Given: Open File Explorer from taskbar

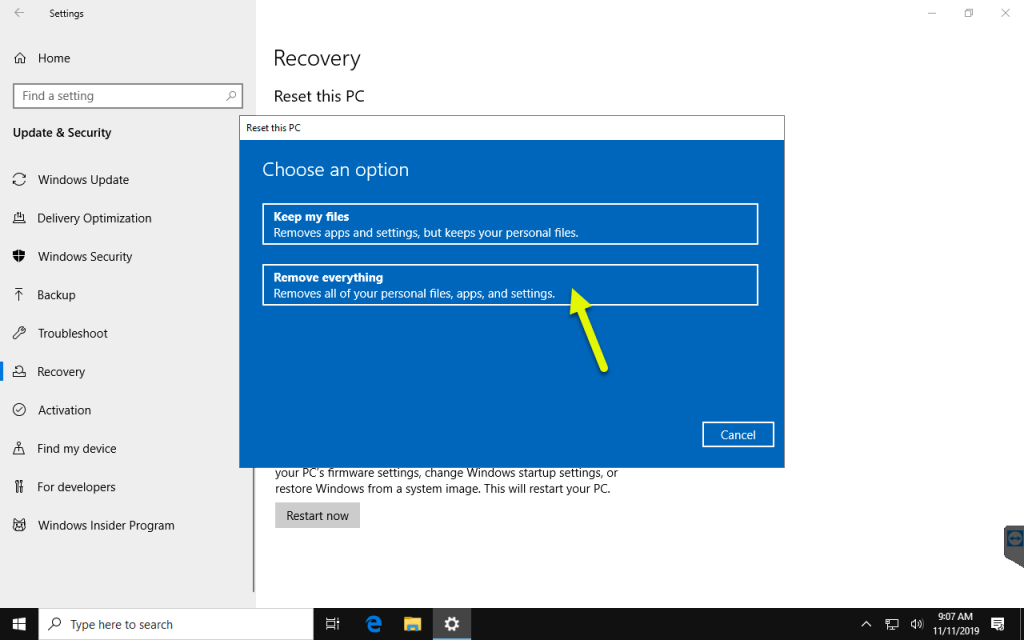Looking at the screenshot, I should point(413,624).
